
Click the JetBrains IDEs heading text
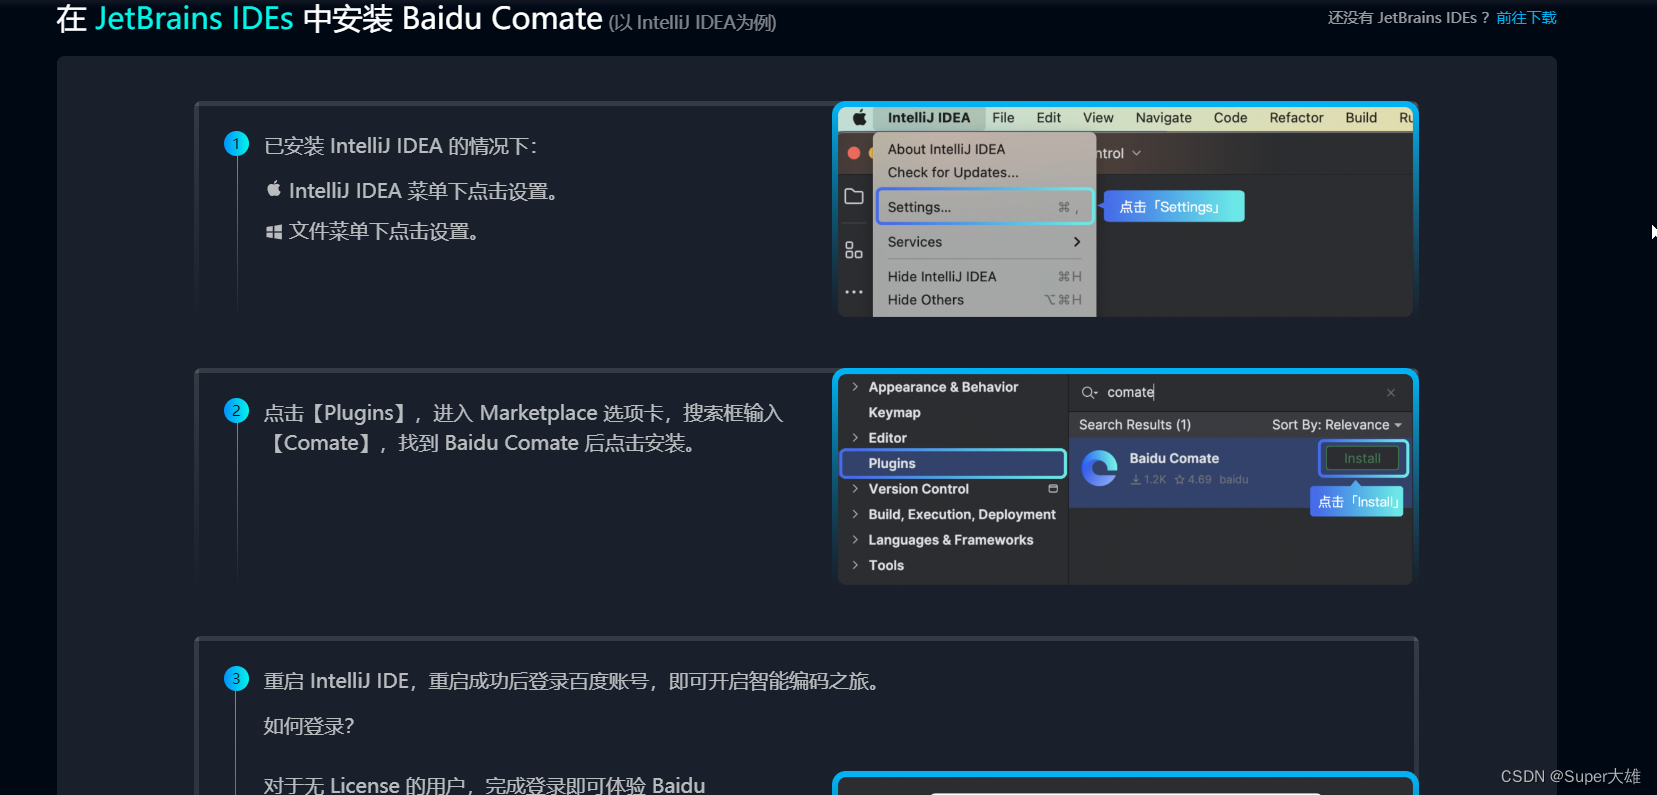194,19
